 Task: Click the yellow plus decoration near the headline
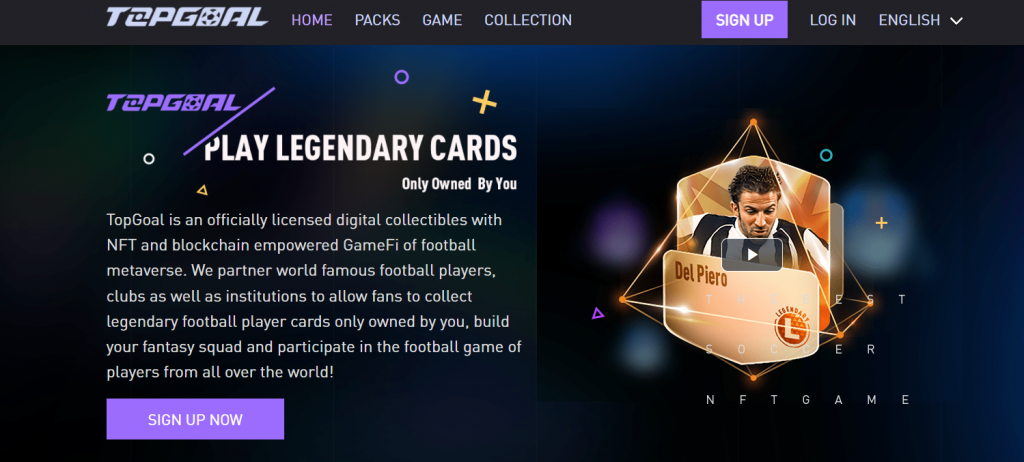coord(485,102)
